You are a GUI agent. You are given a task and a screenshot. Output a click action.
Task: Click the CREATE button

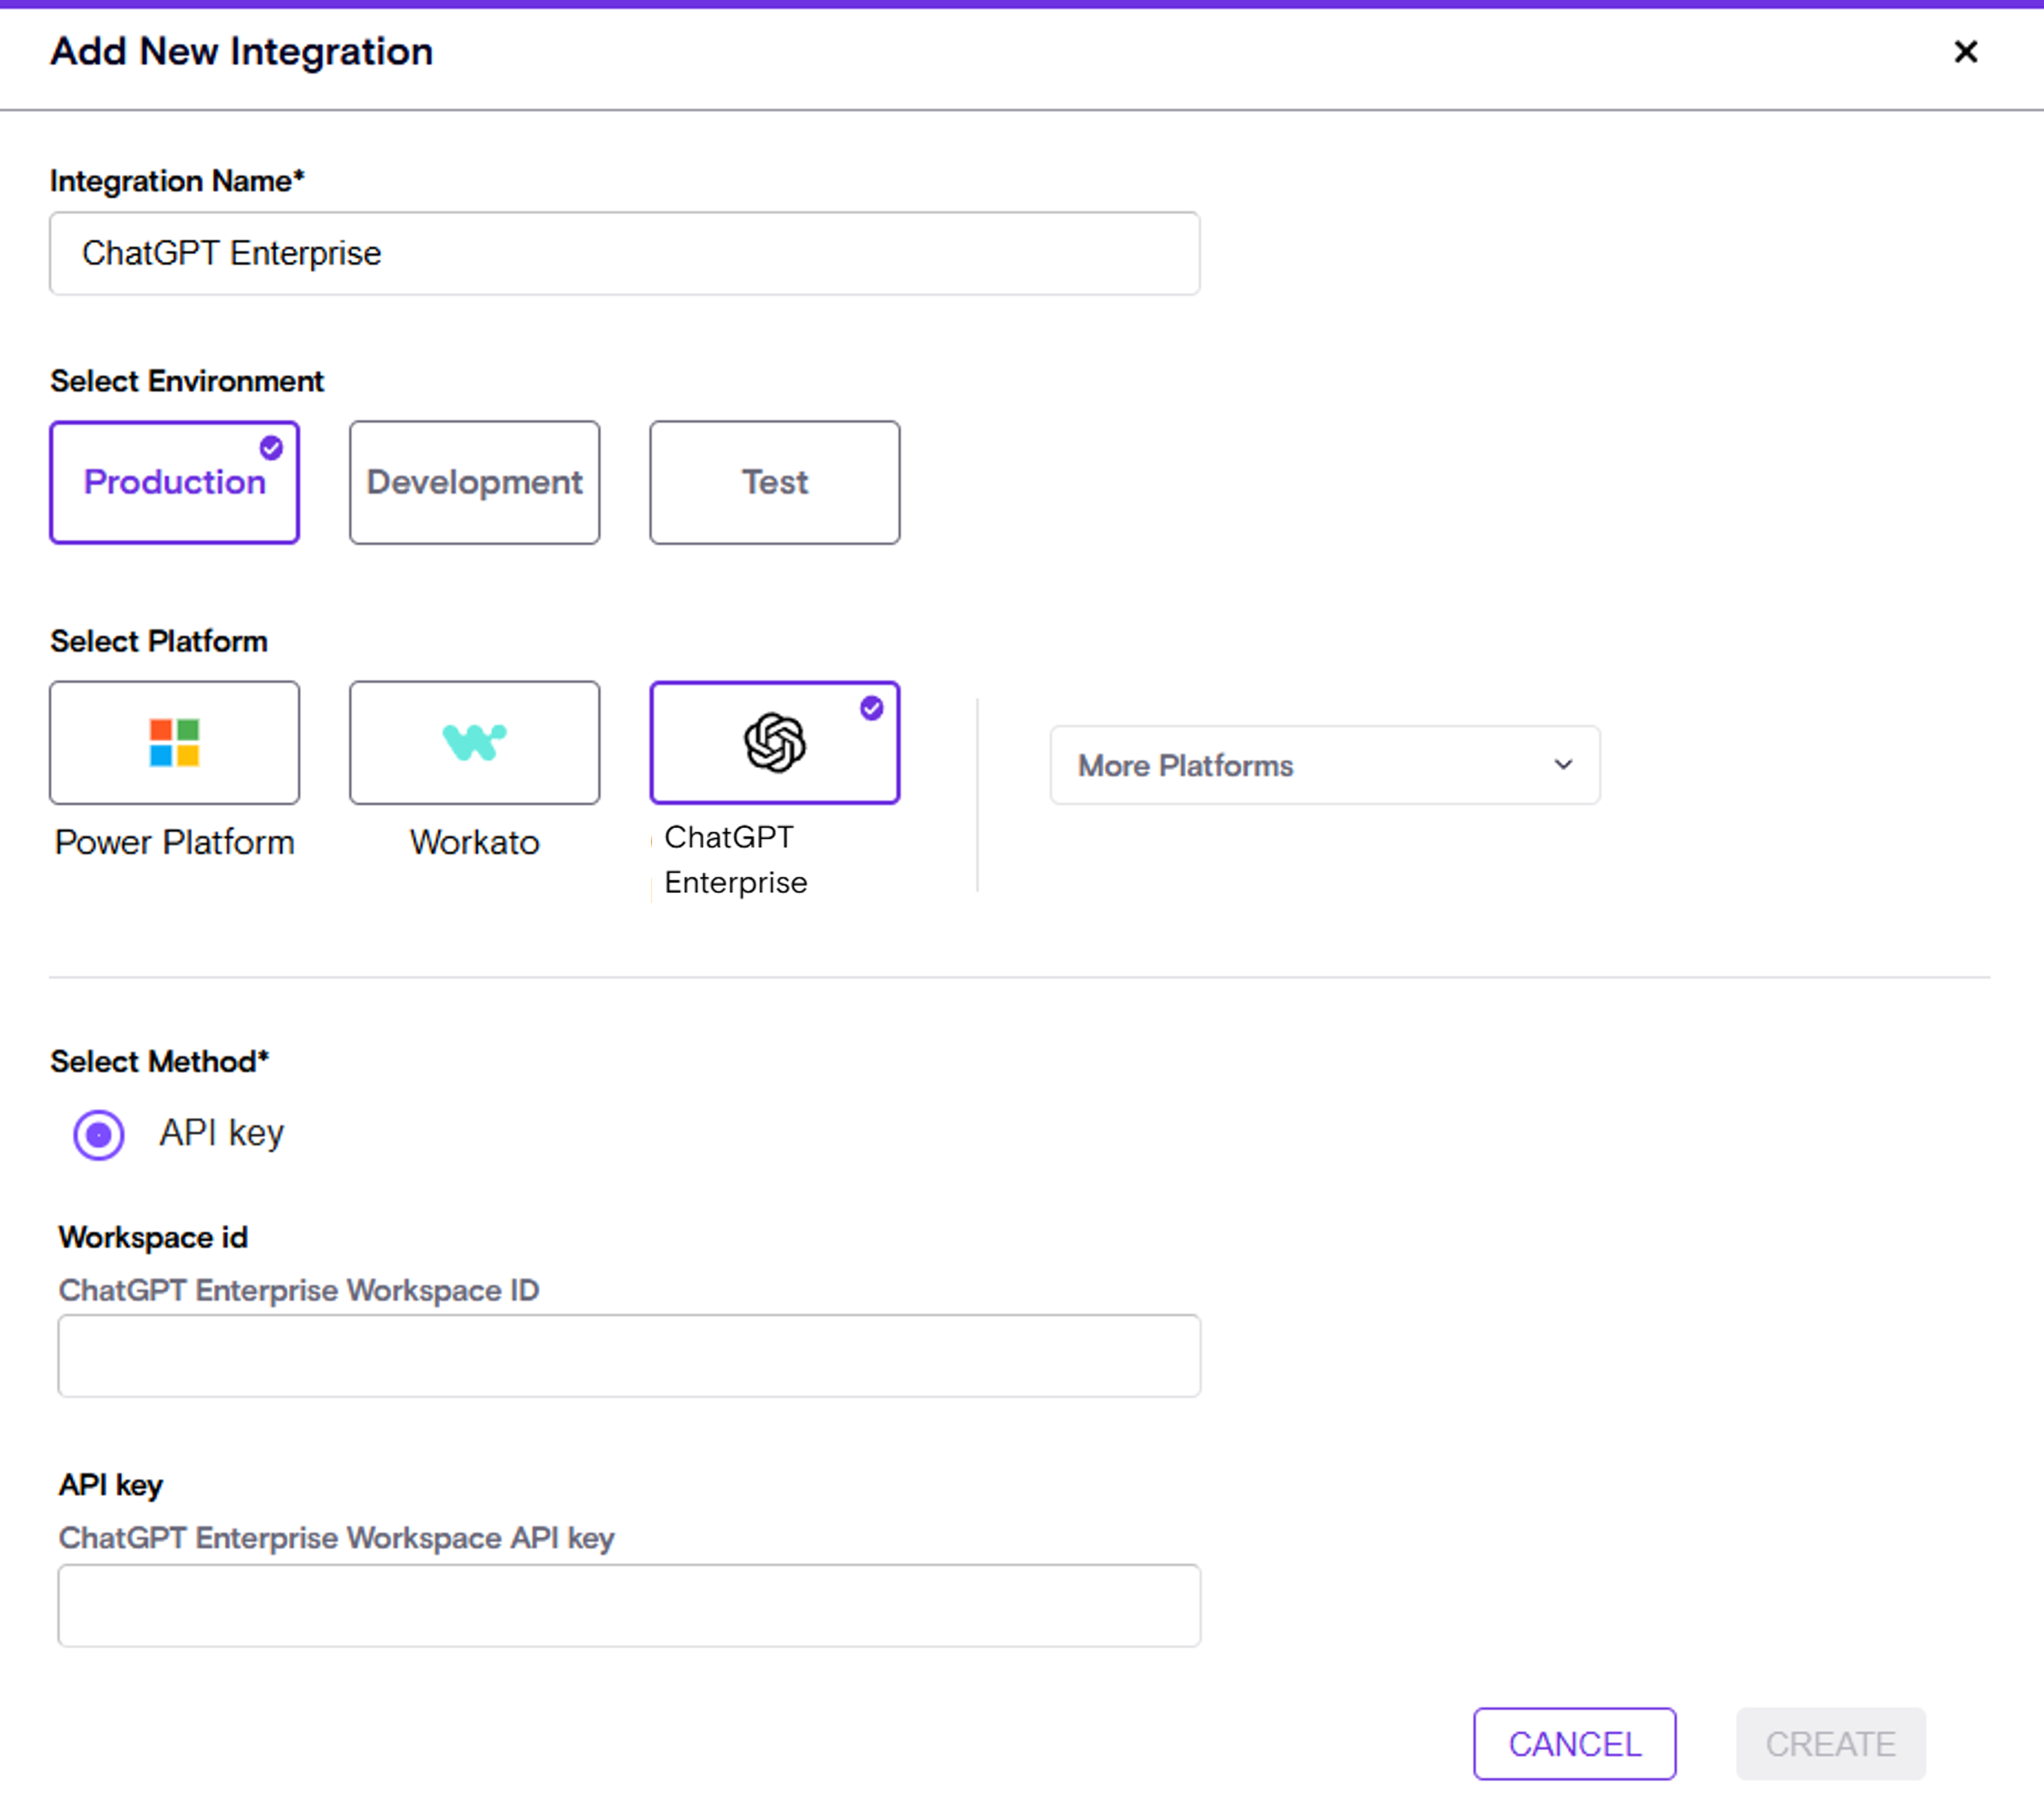1830,1744
